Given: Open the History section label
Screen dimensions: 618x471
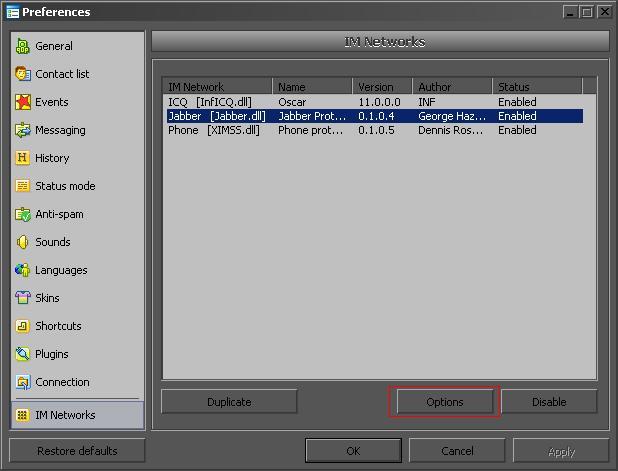Looking at the screenshot, I should pyautogui.click(x=52, y=158).
